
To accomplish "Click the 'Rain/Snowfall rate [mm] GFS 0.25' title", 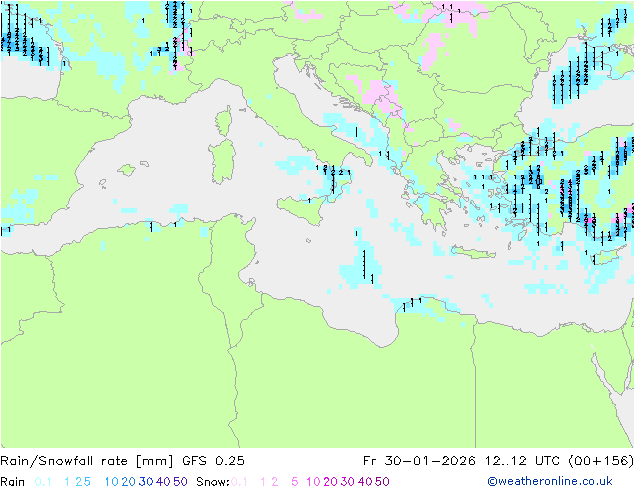I will point(122,461).
